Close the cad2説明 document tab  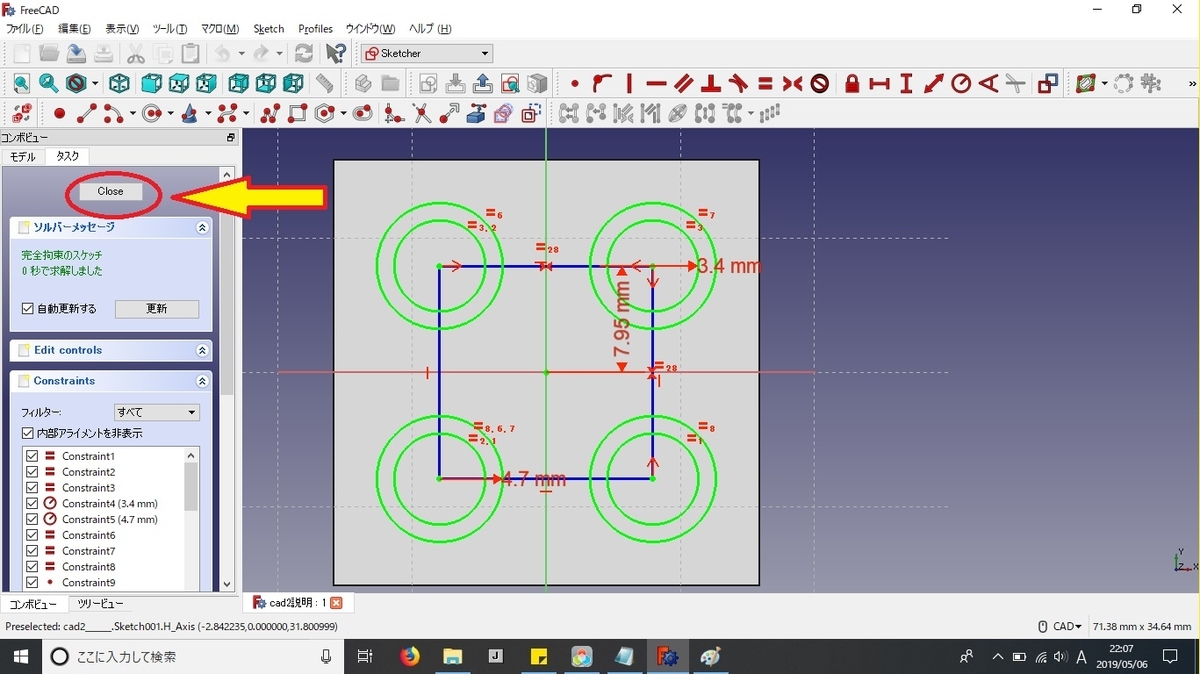(x=336, y=603)
